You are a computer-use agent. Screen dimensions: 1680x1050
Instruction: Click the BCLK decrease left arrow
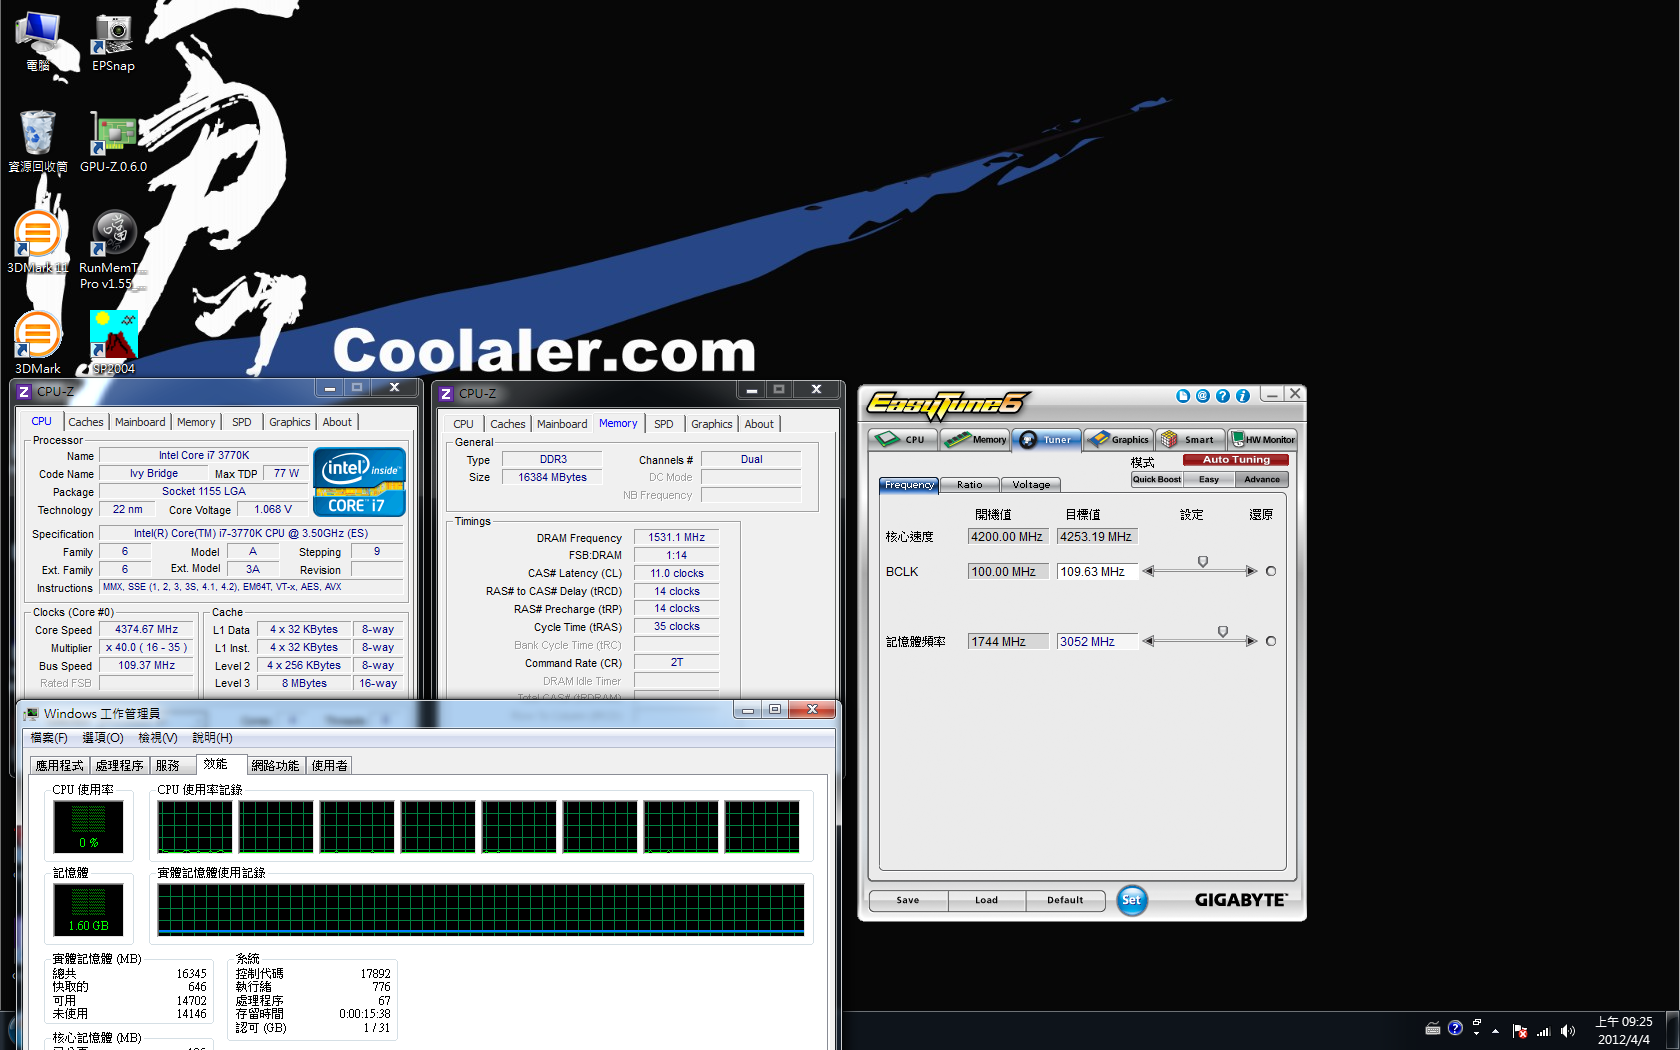pyautogui.click(x=1149, y=571)
